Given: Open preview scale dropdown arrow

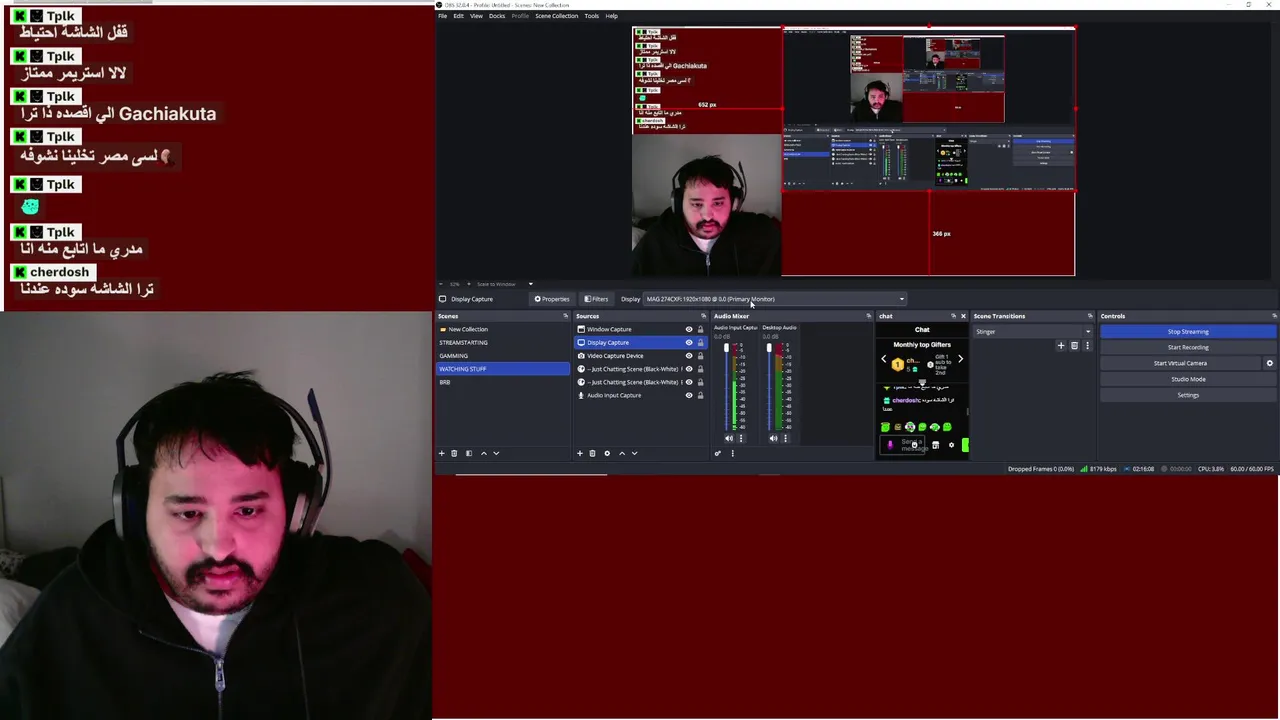Looking at the screenshot, I should click(x=530, y=284).
